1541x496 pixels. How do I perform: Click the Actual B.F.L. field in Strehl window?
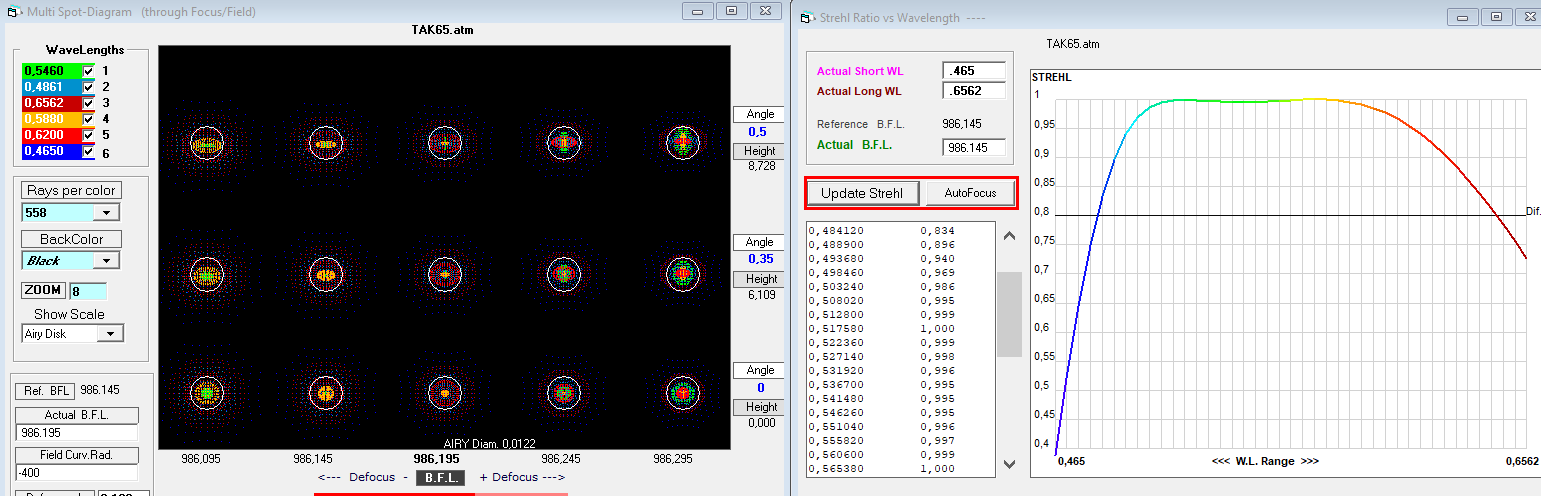[x=973, y=147]
